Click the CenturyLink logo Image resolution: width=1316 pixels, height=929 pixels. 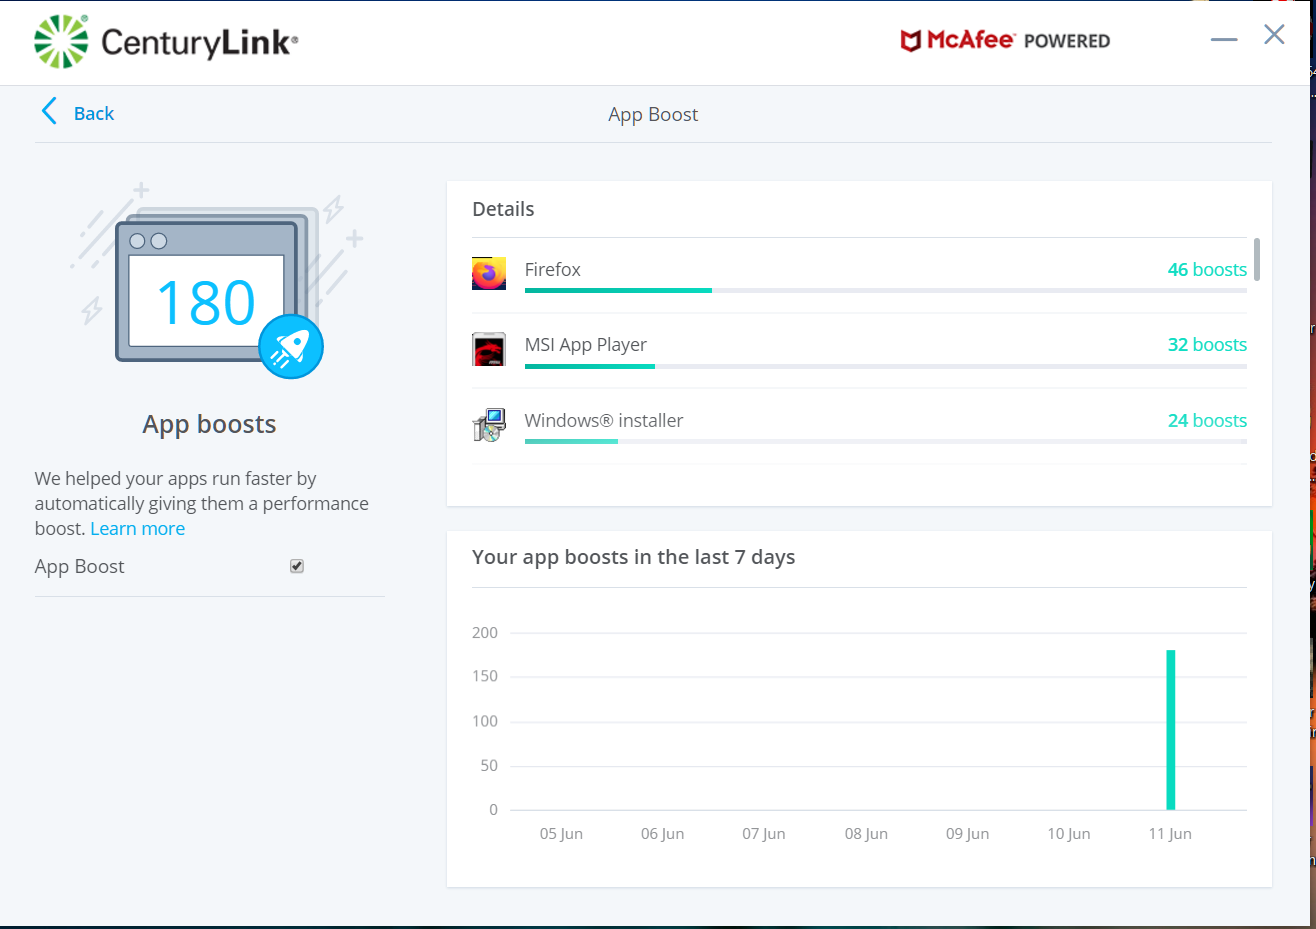coord(166,42)
